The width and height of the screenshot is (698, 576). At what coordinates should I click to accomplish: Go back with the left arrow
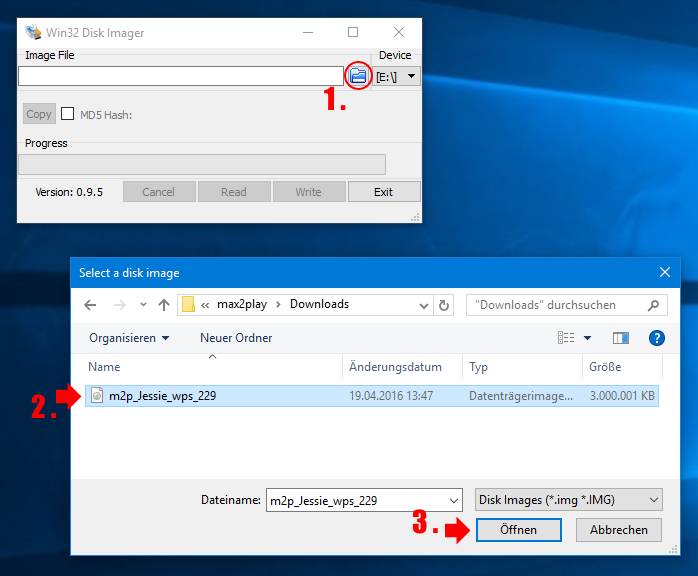pyautogui.click(x=90, y=305)
